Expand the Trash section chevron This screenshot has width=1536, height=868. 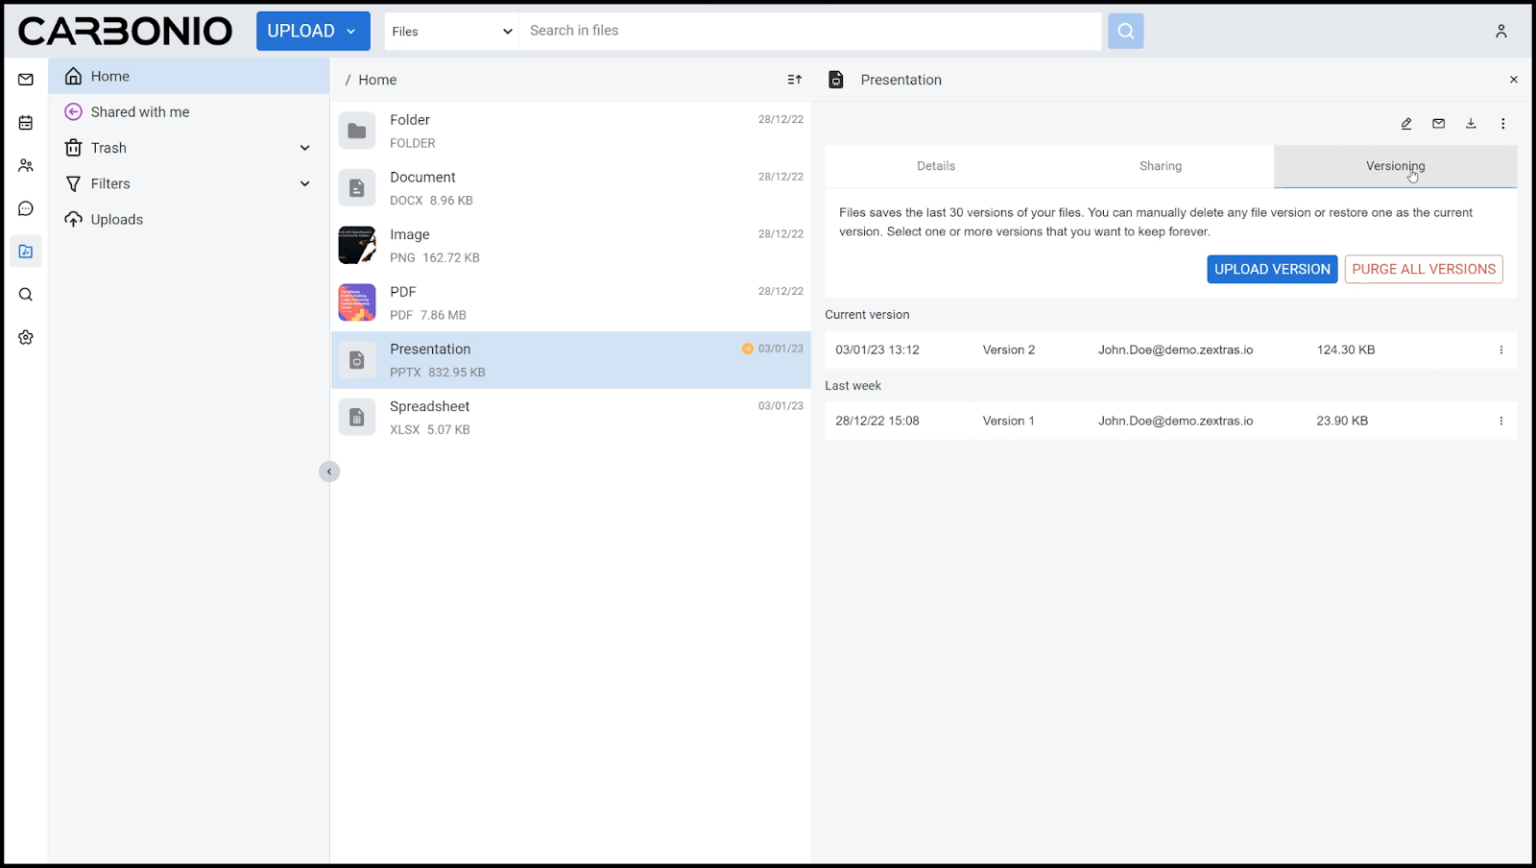click(305, 147)
